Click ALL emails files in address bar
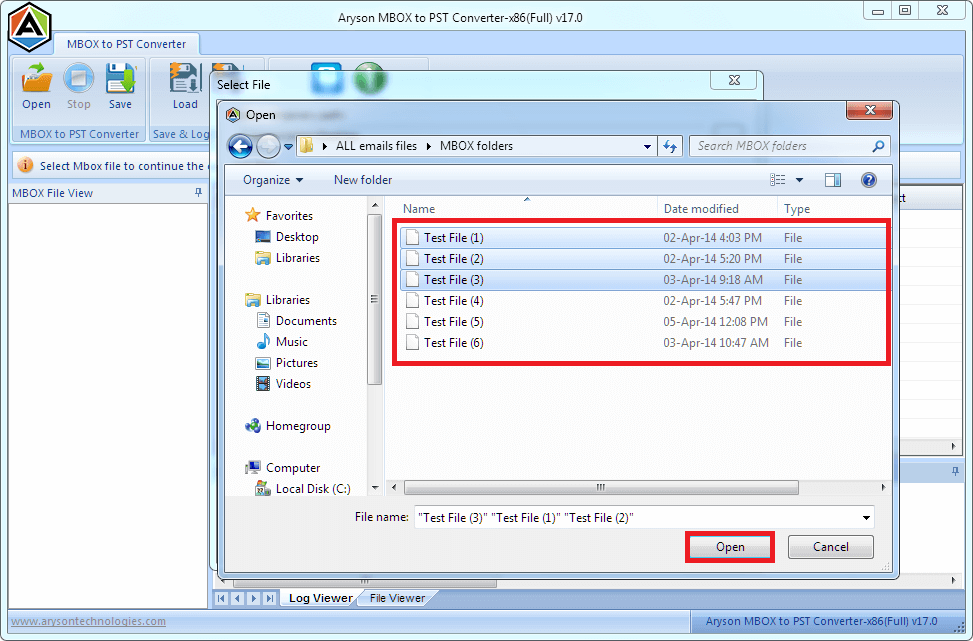 (x=376, y=146)
